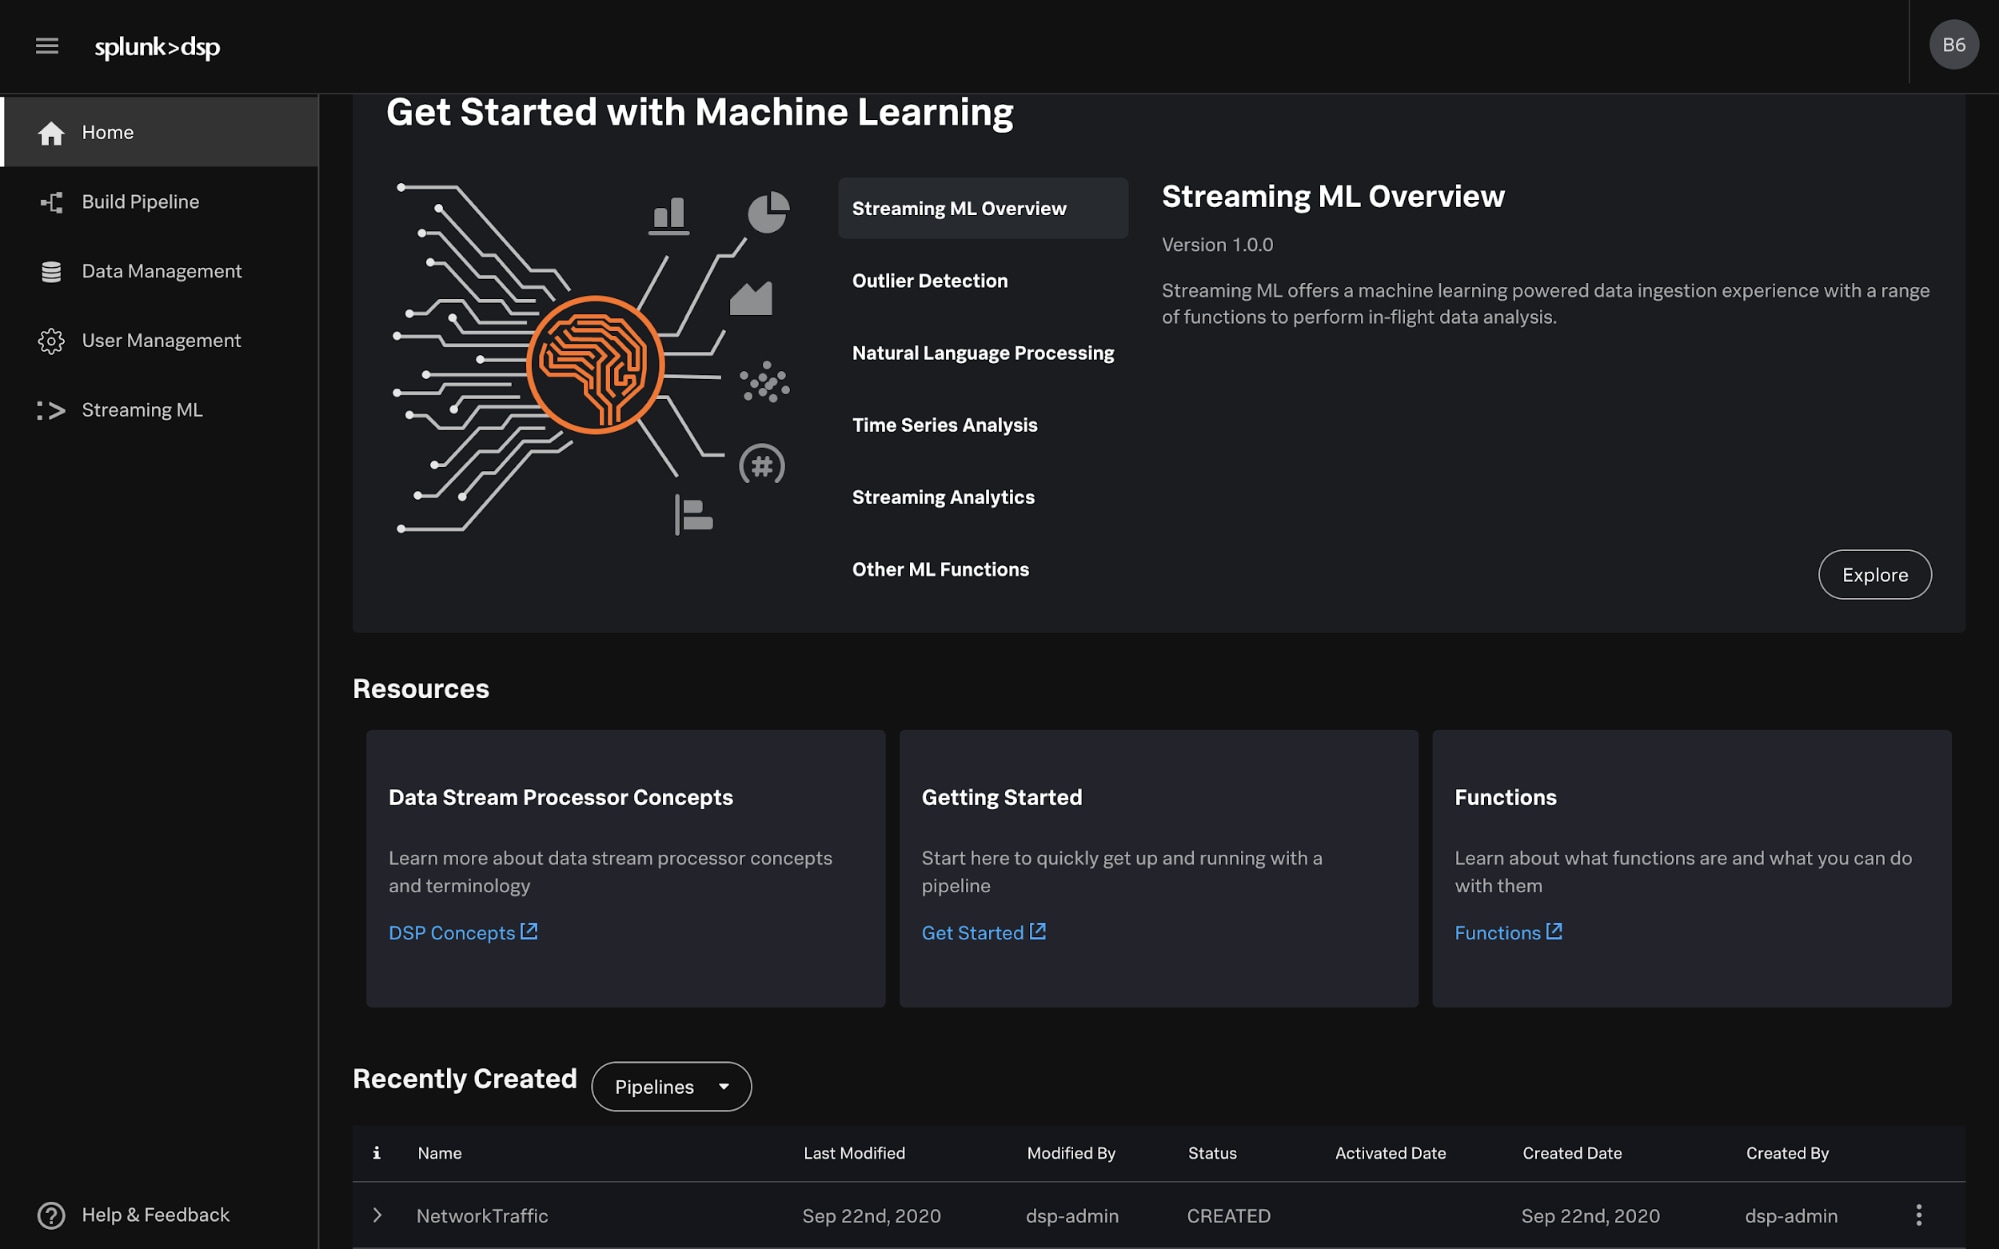Sort by the Name column header
Image resolution: width=1999 pixels, height=1249 pixels.
point(439,1153)
